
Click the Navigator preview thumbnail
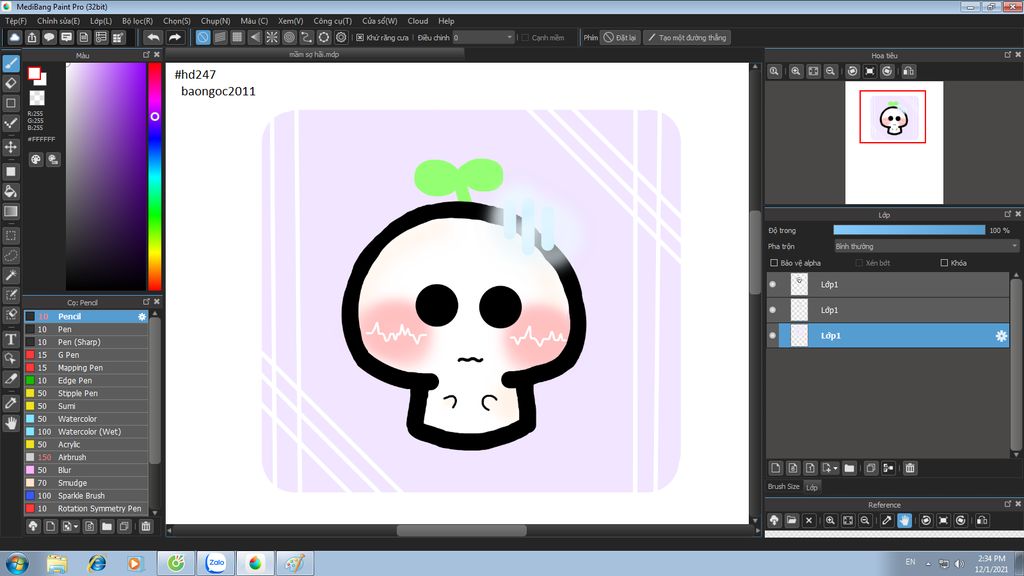click(894, 142)
